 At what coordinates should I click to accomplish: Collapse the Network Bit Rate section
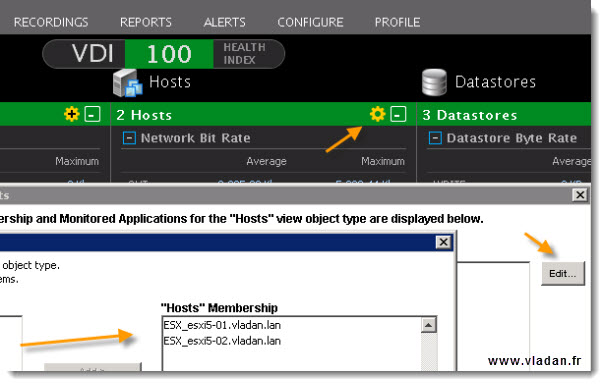point(129,138)
